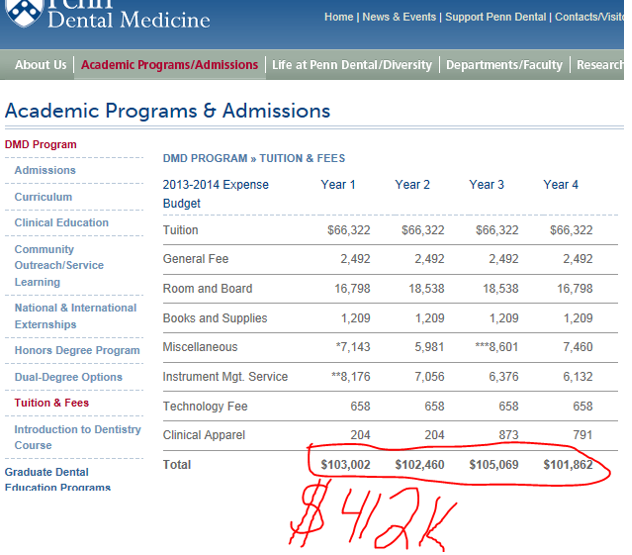This screenshot has height=555, width=632.
Task: Open Dual-Degree Options sidebar link
Action: (x=69, y=377)
